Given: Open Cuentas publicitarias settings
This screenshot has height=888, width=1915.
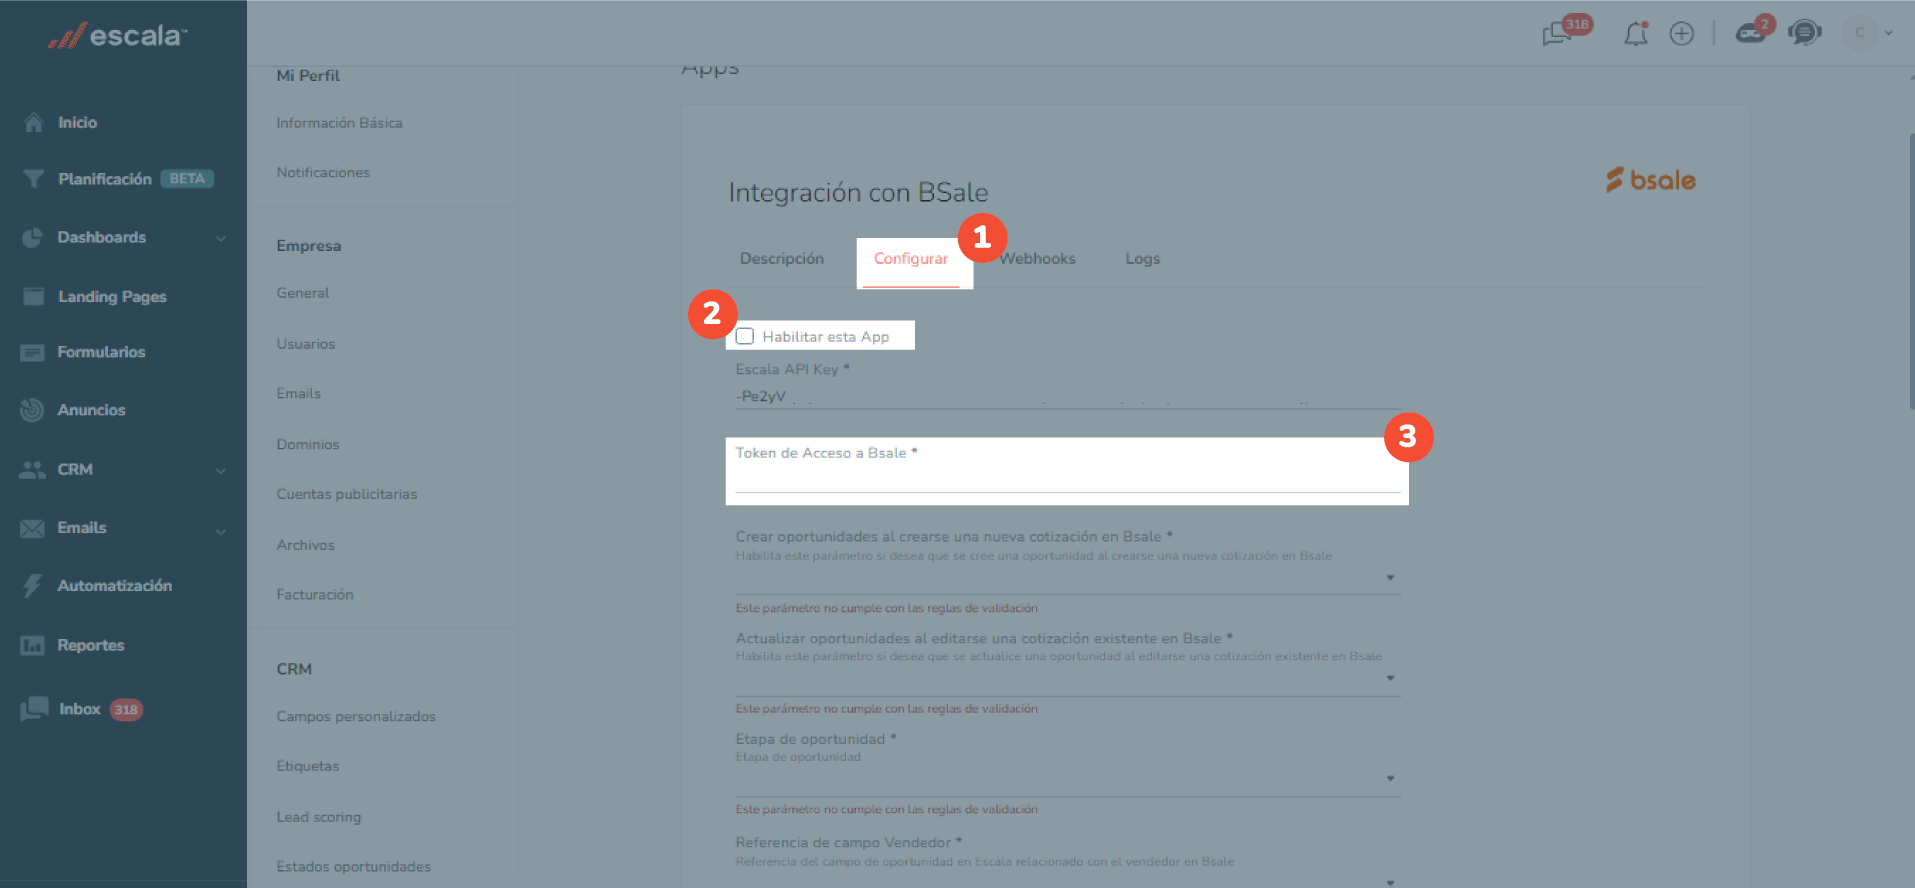Looking at the screenshot, I should [x=347, y=494].
